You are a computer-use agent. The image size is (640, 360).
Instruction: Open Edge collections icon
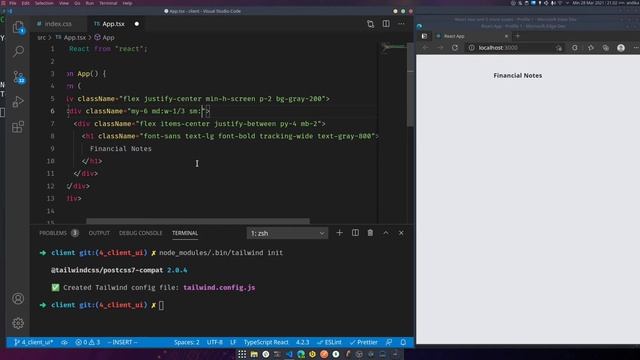point(605,48)
